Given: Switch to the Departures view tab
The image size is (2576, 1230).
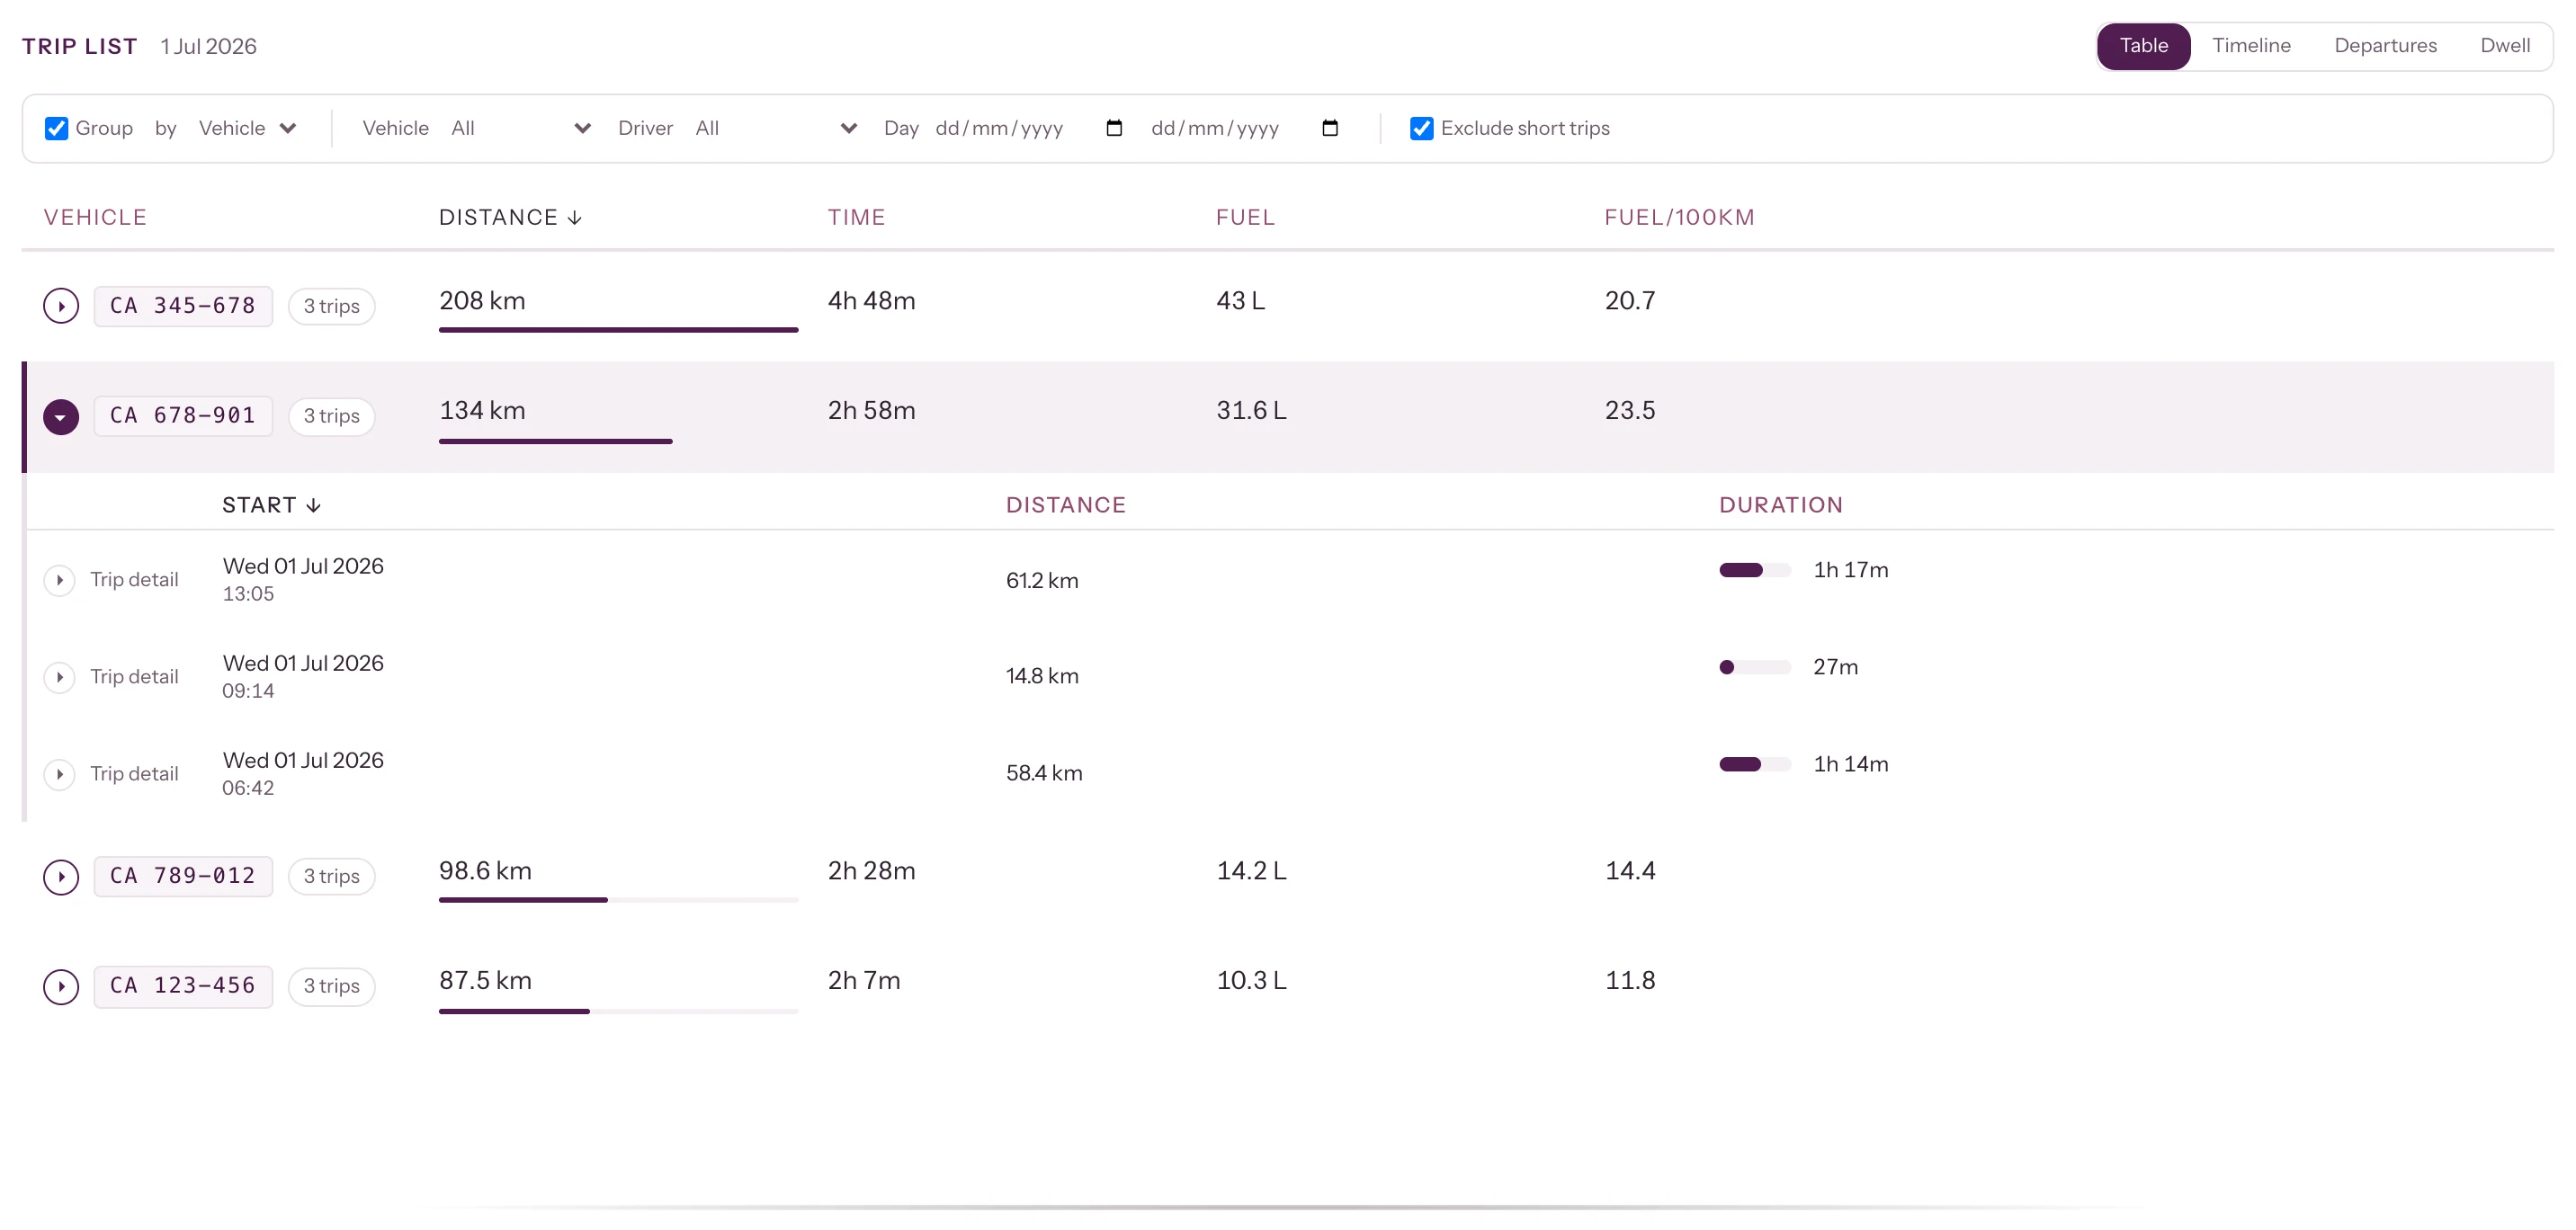Looking at the screenshot, I should 2385,46.
